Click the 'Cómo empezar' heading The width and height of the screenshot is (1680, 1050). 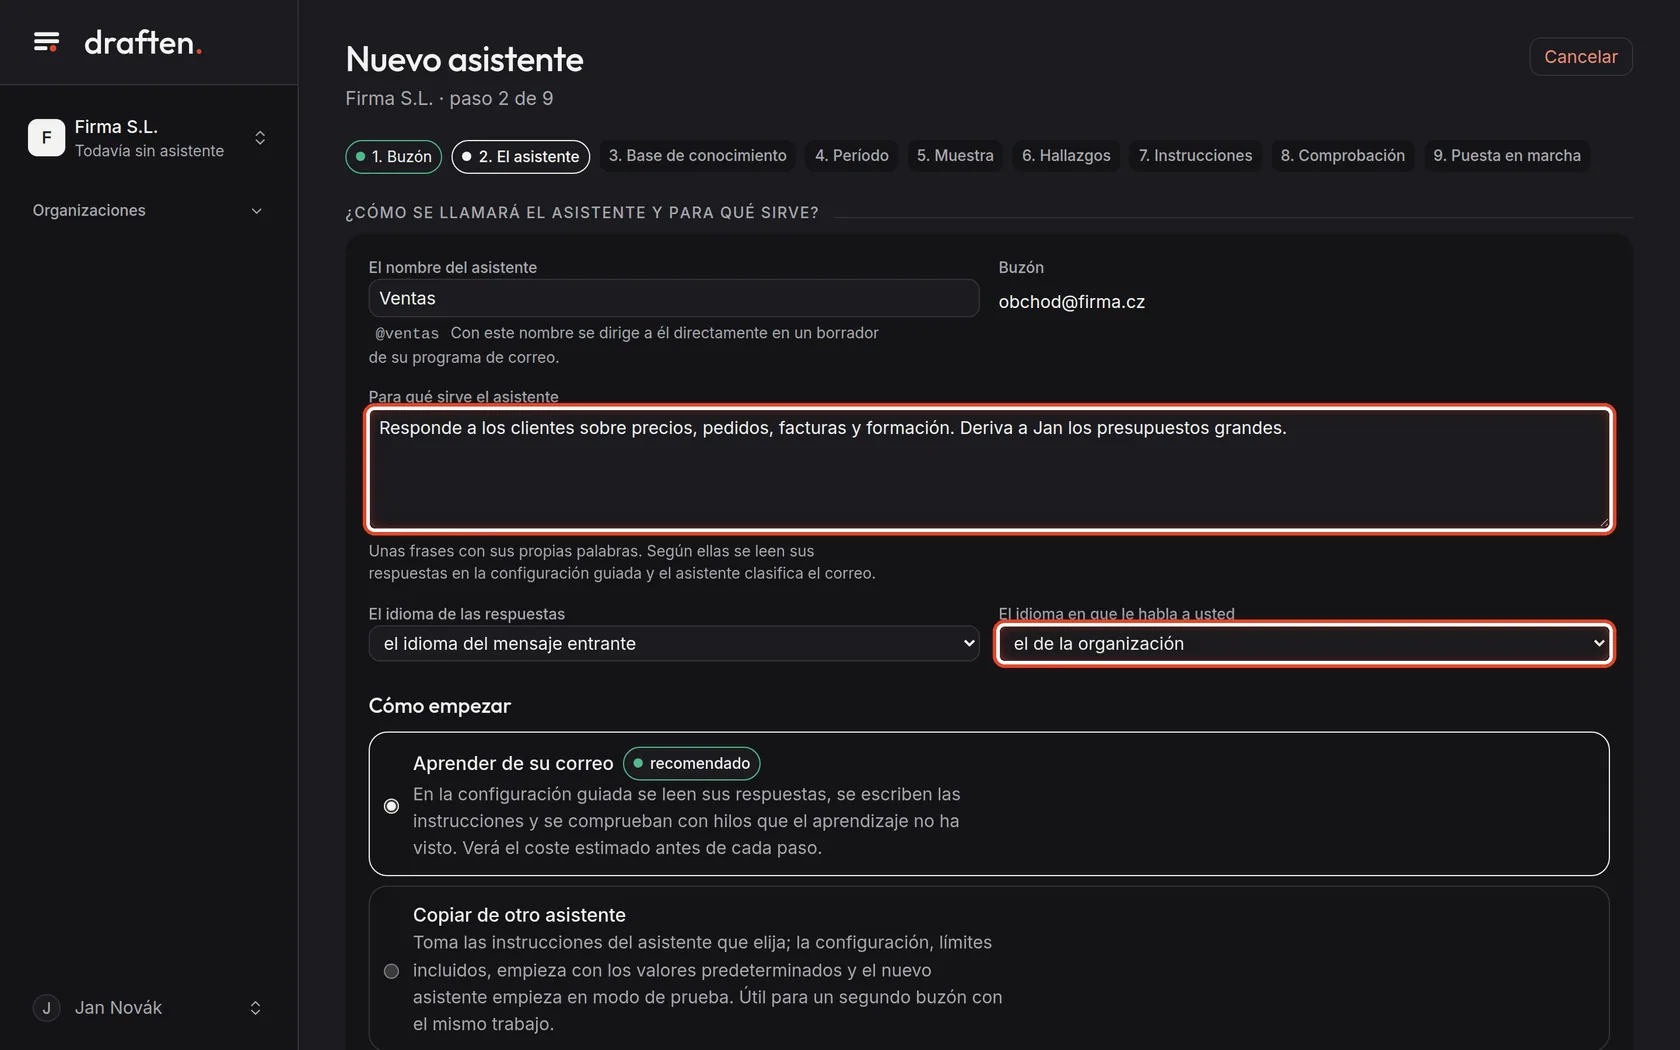click(439, 706)
